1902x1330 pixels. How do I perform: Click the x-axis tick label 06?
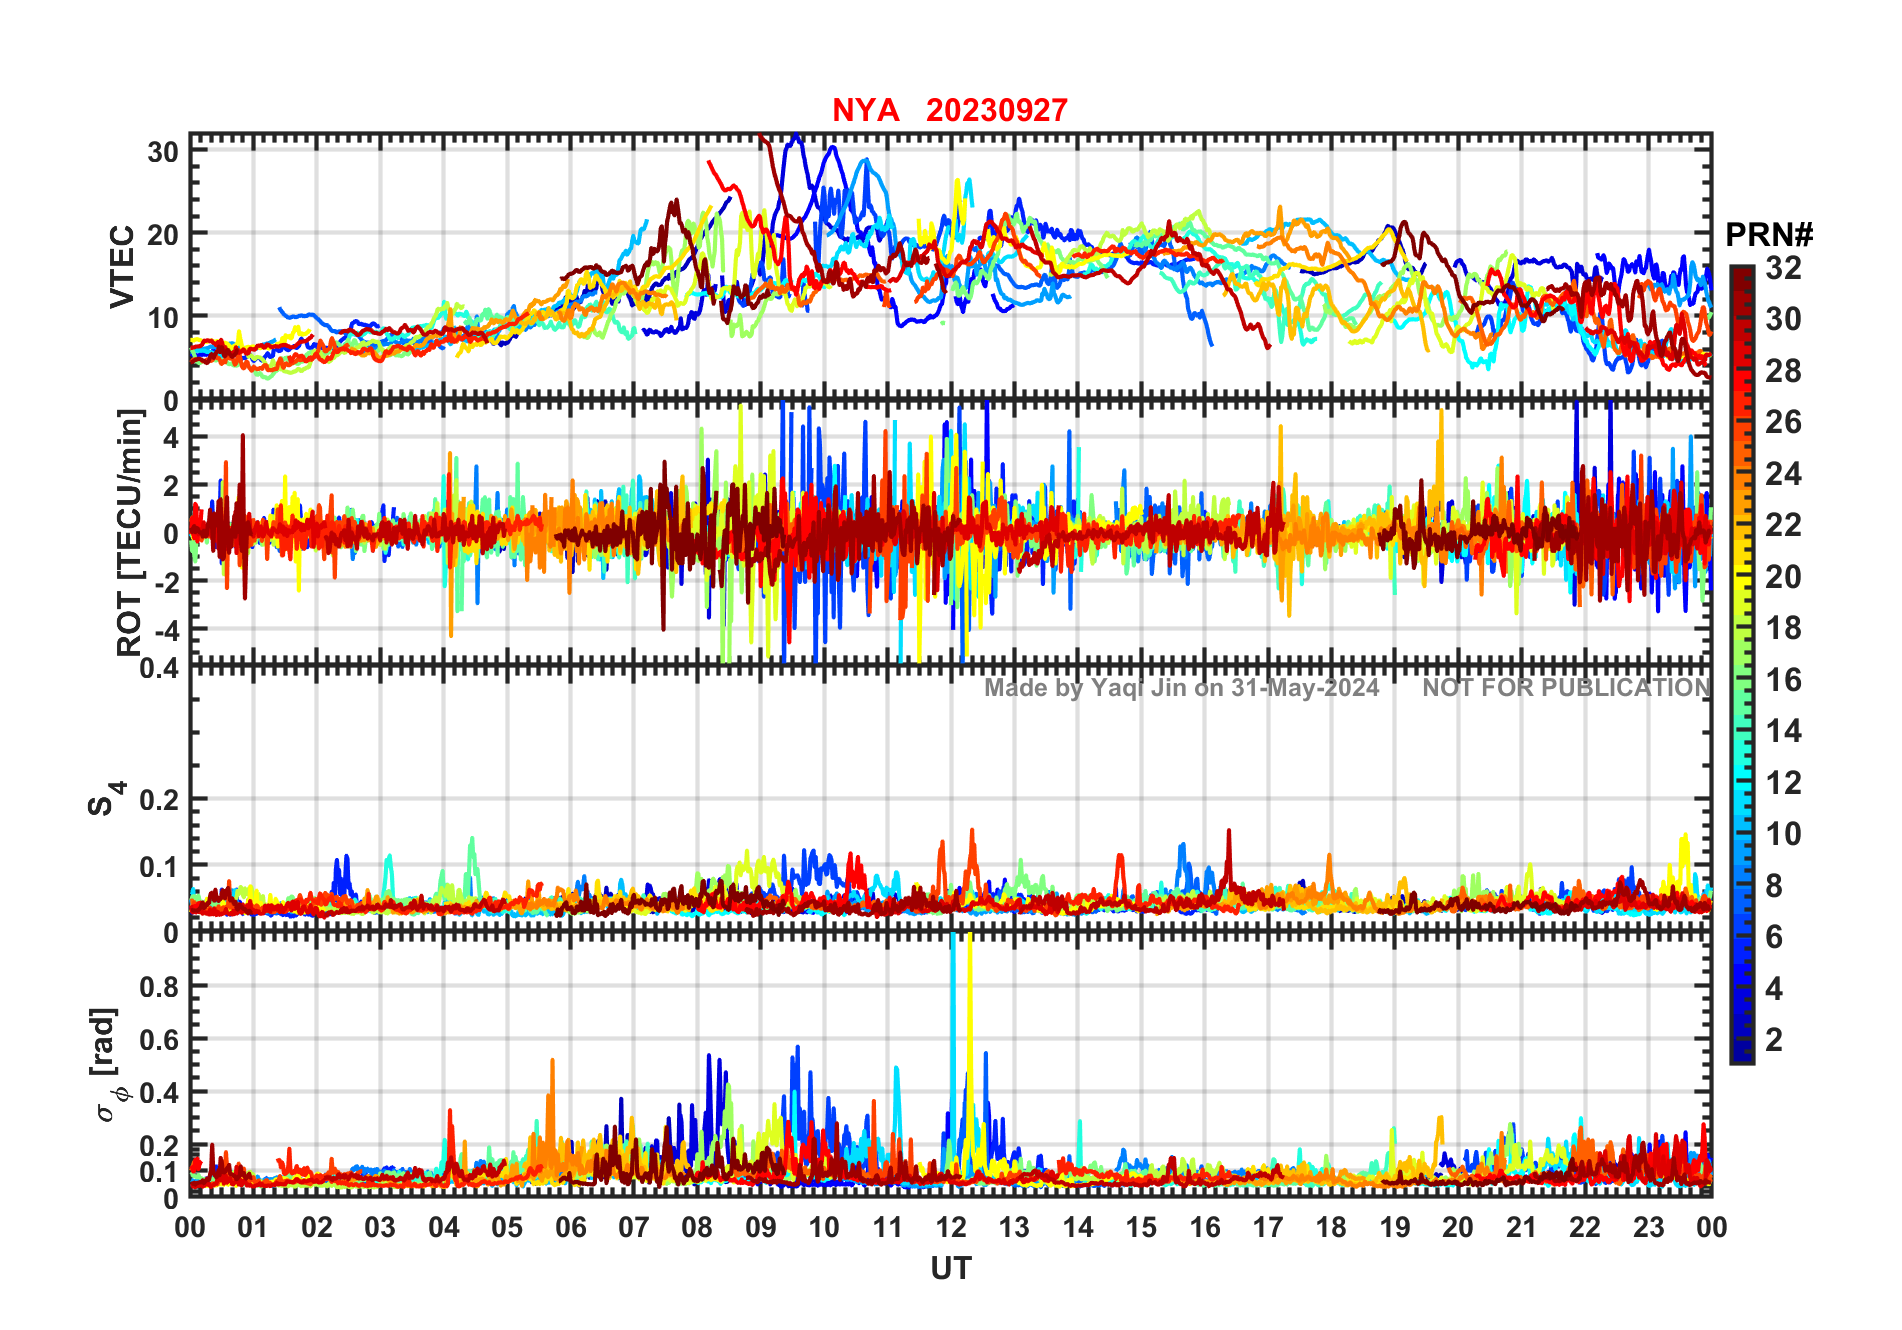click(x=571, y=1228)
